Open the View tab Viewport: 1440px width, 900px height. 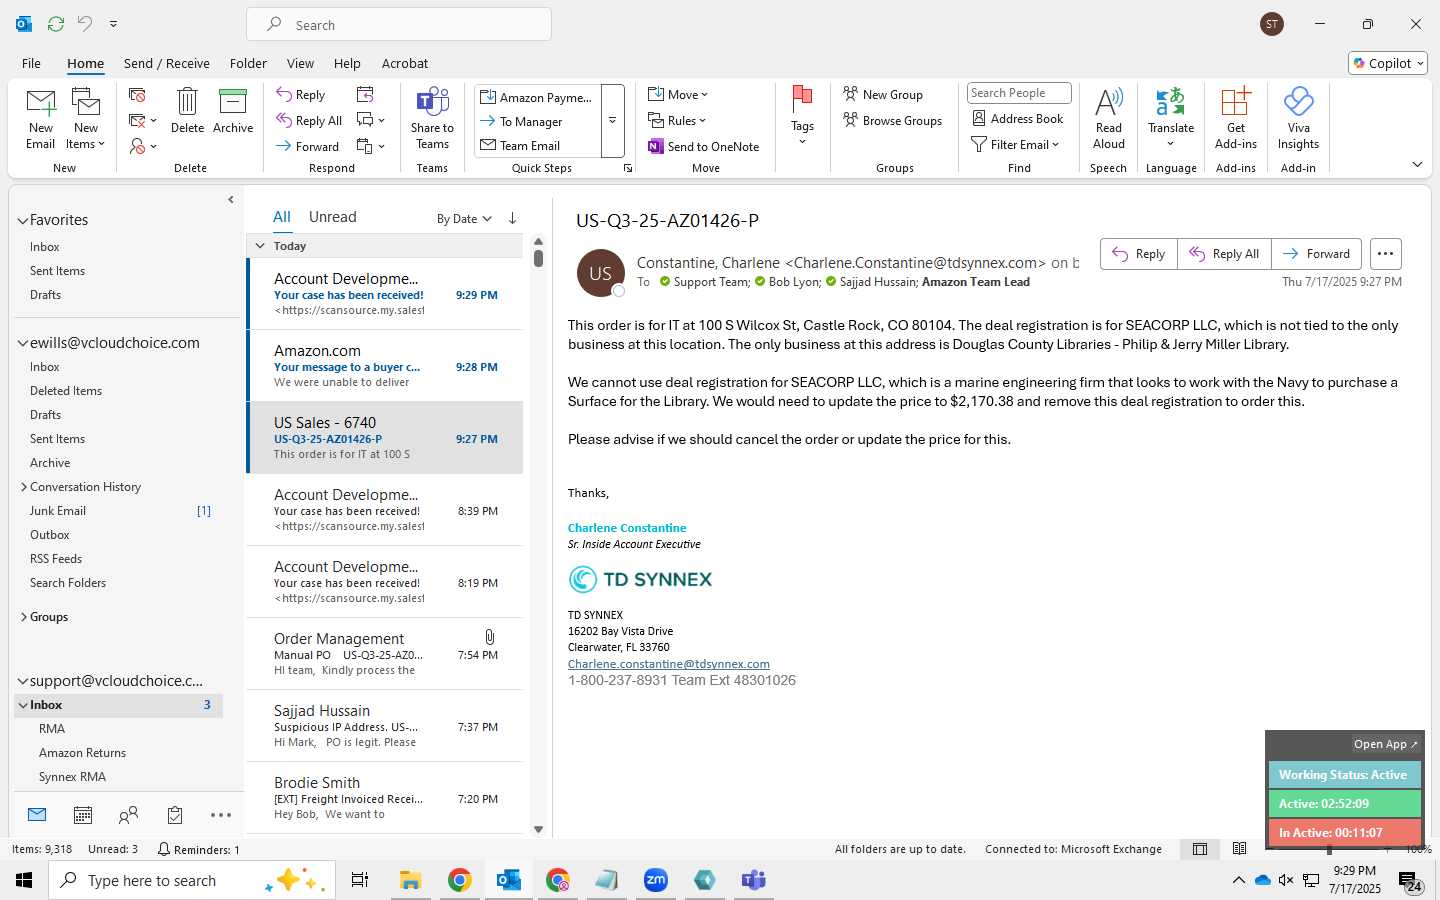click(x=300, y=63)
